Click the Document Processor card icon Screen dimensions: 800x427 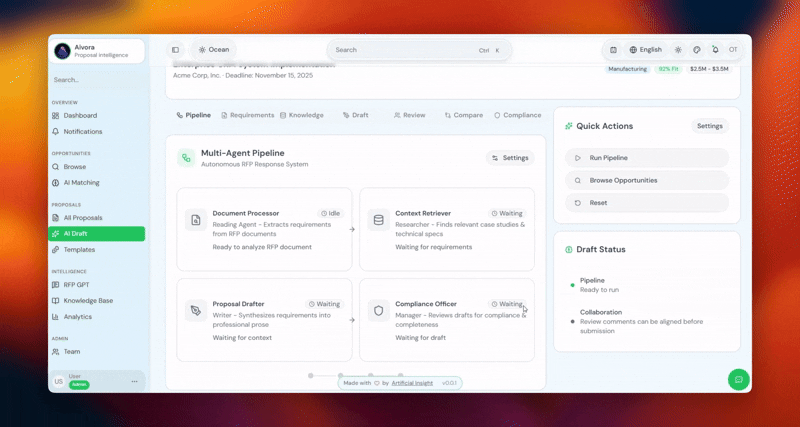196,220
